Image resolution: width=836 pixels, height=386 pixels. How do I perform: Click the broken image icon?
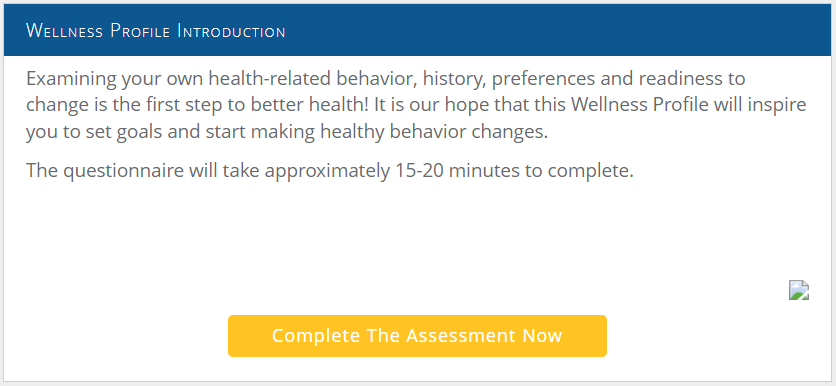point(799,291)
